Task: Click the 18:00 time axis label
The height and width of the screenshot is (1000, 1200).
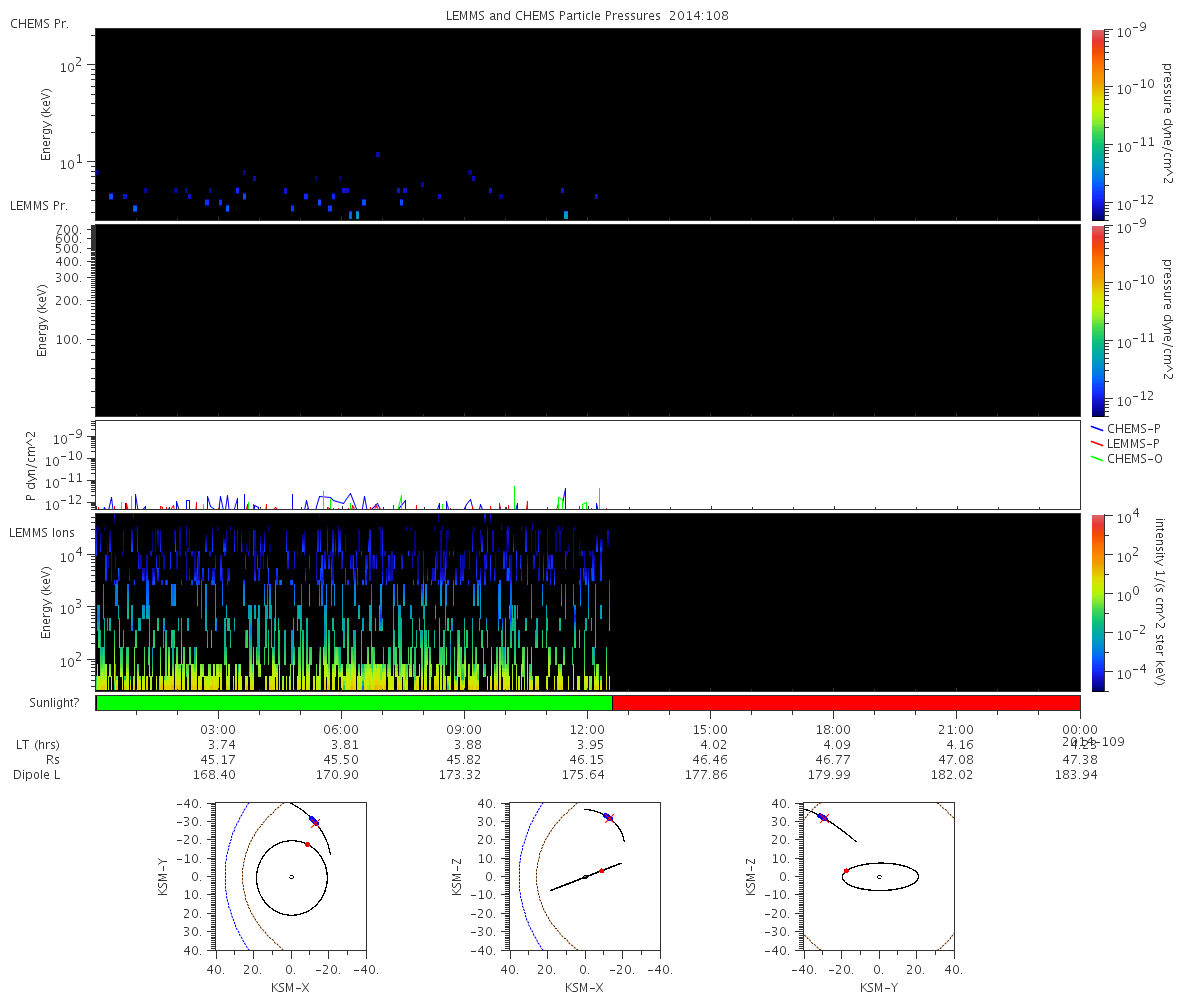Action: [833, 729]
